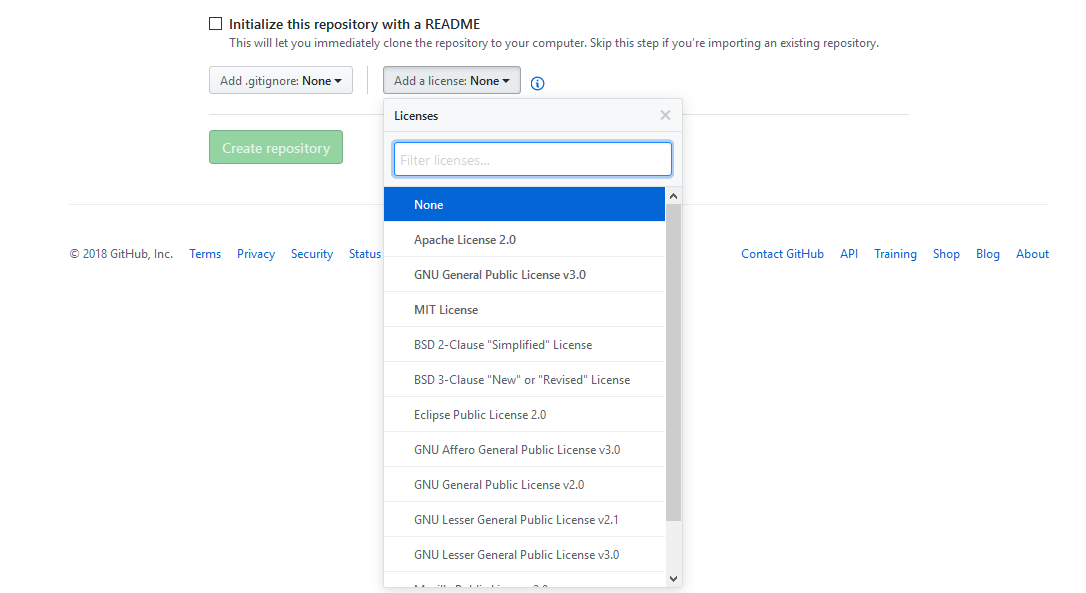Click the Training footer link
This screenshot has height=593, width=1086.
tap(895, 253)
